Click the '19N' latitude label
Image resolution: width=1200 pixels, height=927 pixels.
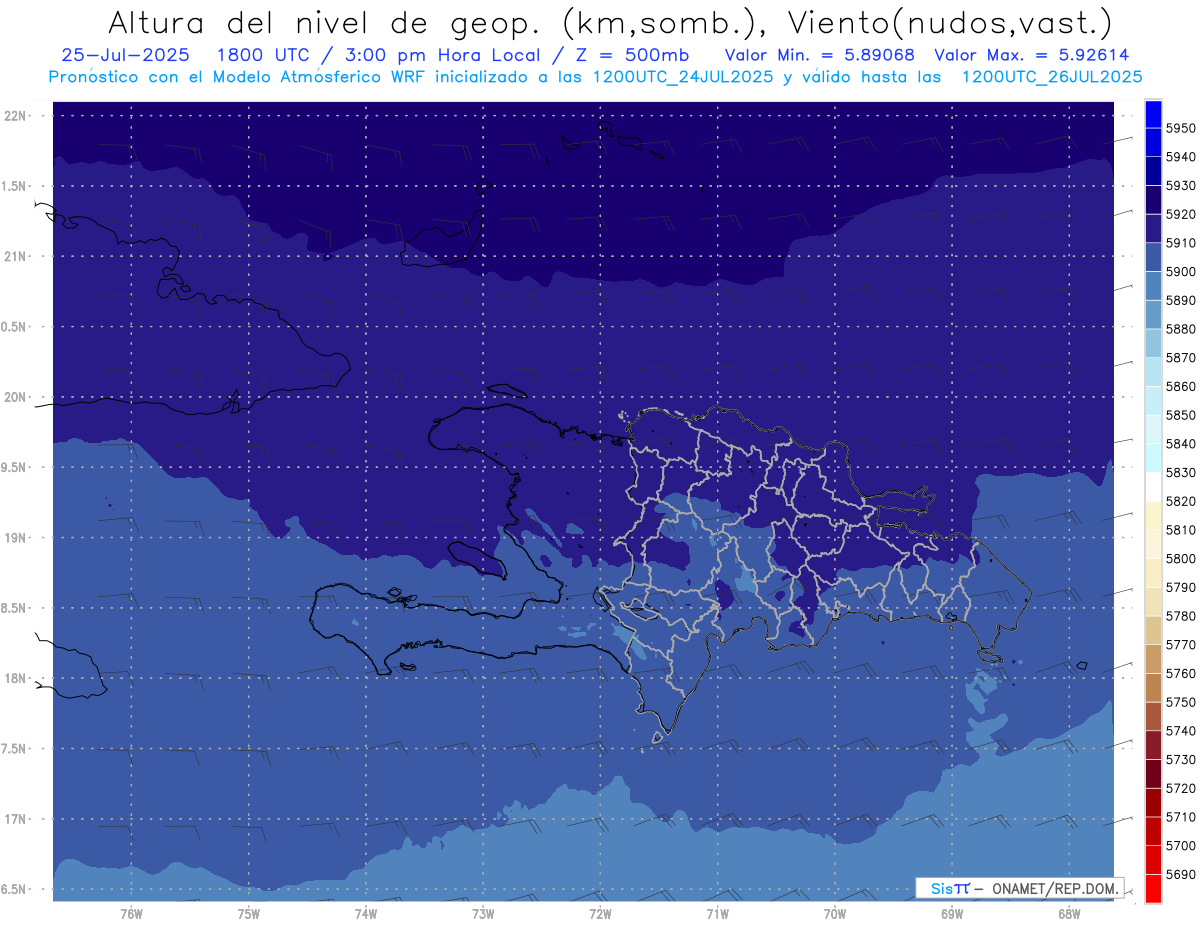pos(17,538)
